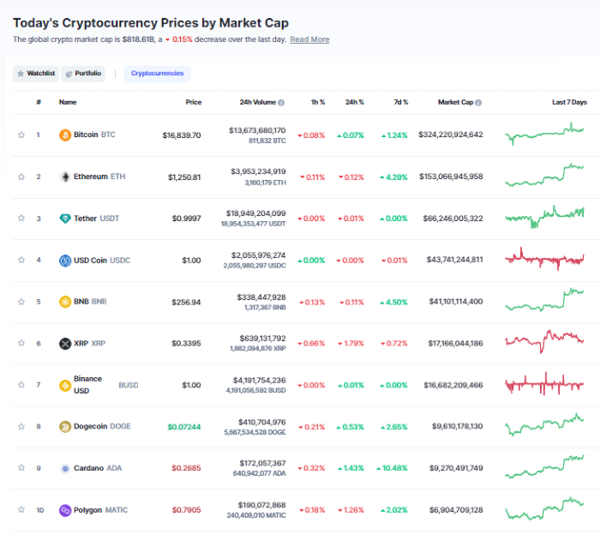
Task: Follow the Read More link
Action: point(310,39)
